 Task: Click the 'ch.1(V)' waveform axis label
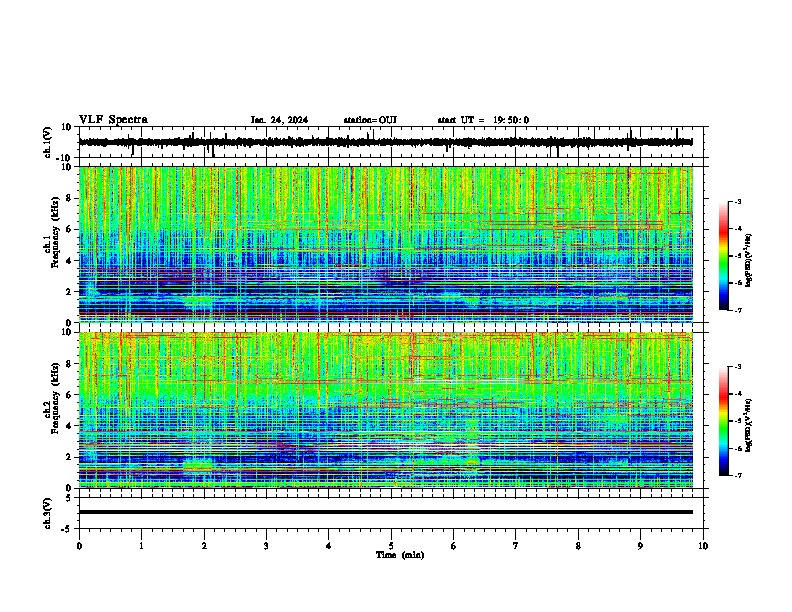(x=48, y=142)
